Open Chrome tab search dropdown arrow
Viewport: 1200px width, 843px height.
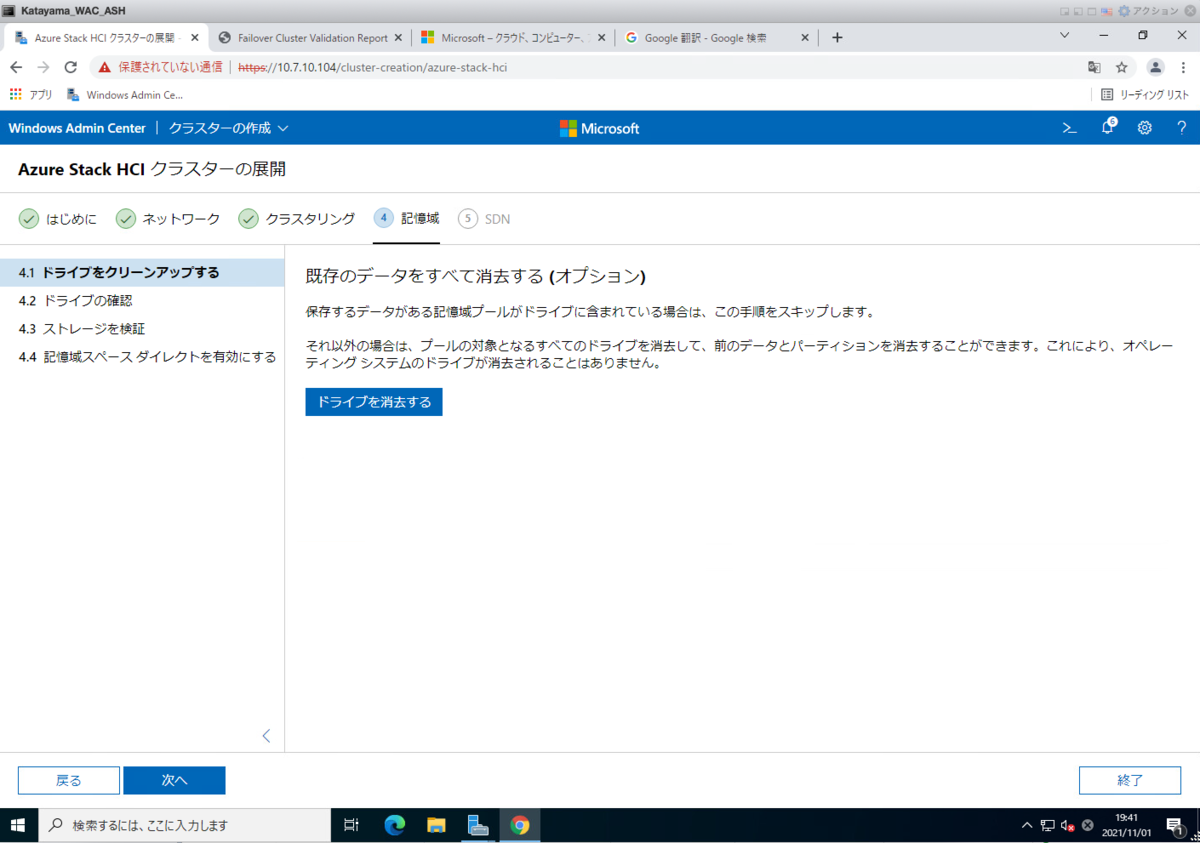point(1064,35)
